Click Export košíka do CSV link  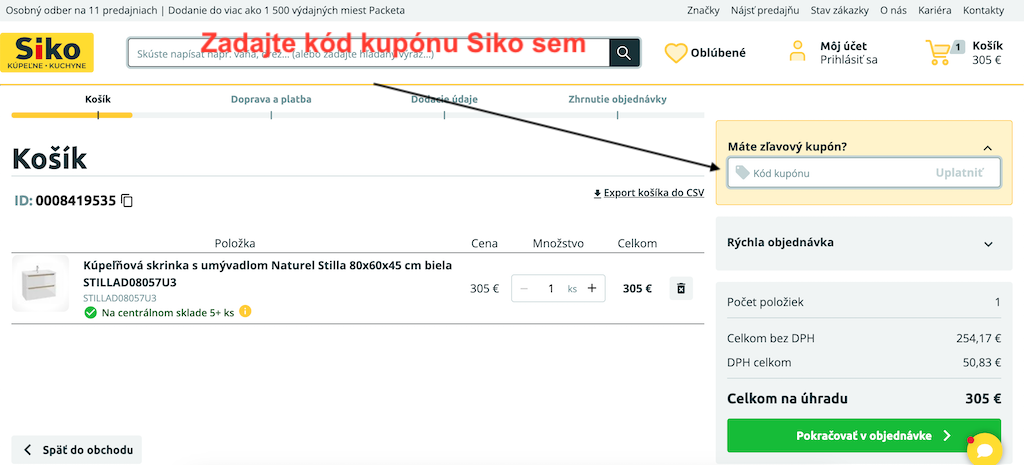(x=648, y=193)
